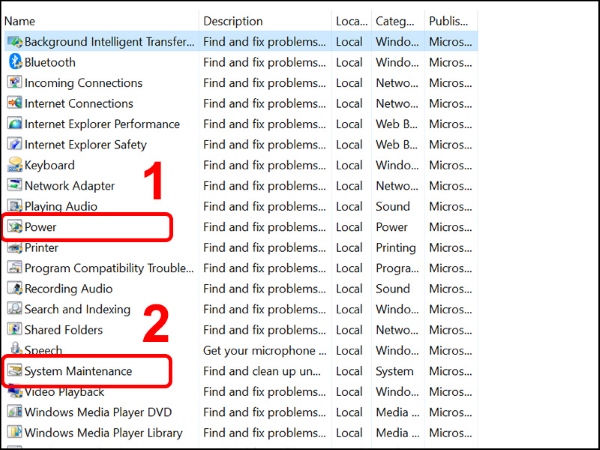Select the Playing Audio speaker icon
Screen dimensions: 600x450
pos(14,206)
